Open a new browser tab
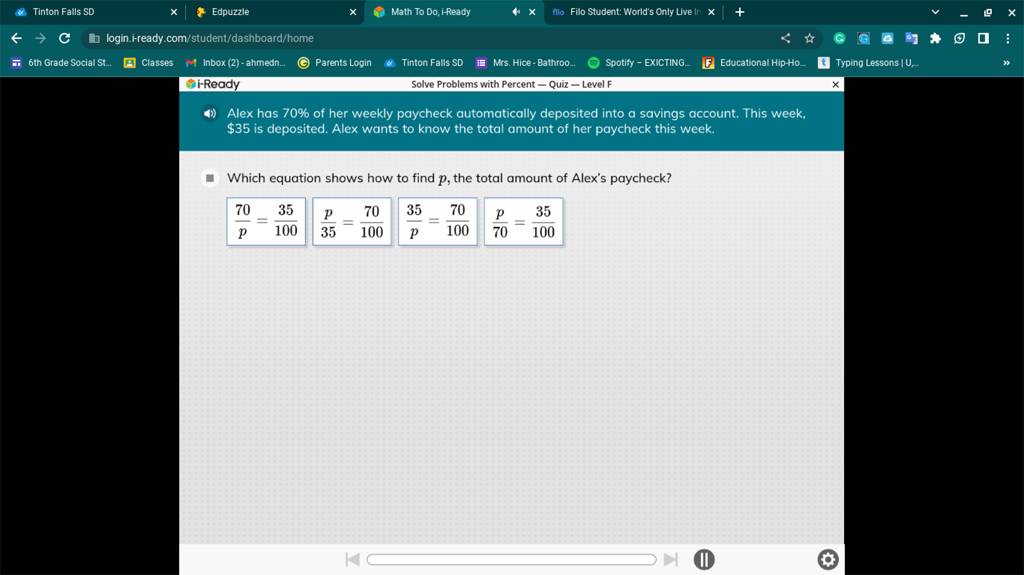Image resolution: width=1024 pixels, height=575 pixels. (739, 12)
